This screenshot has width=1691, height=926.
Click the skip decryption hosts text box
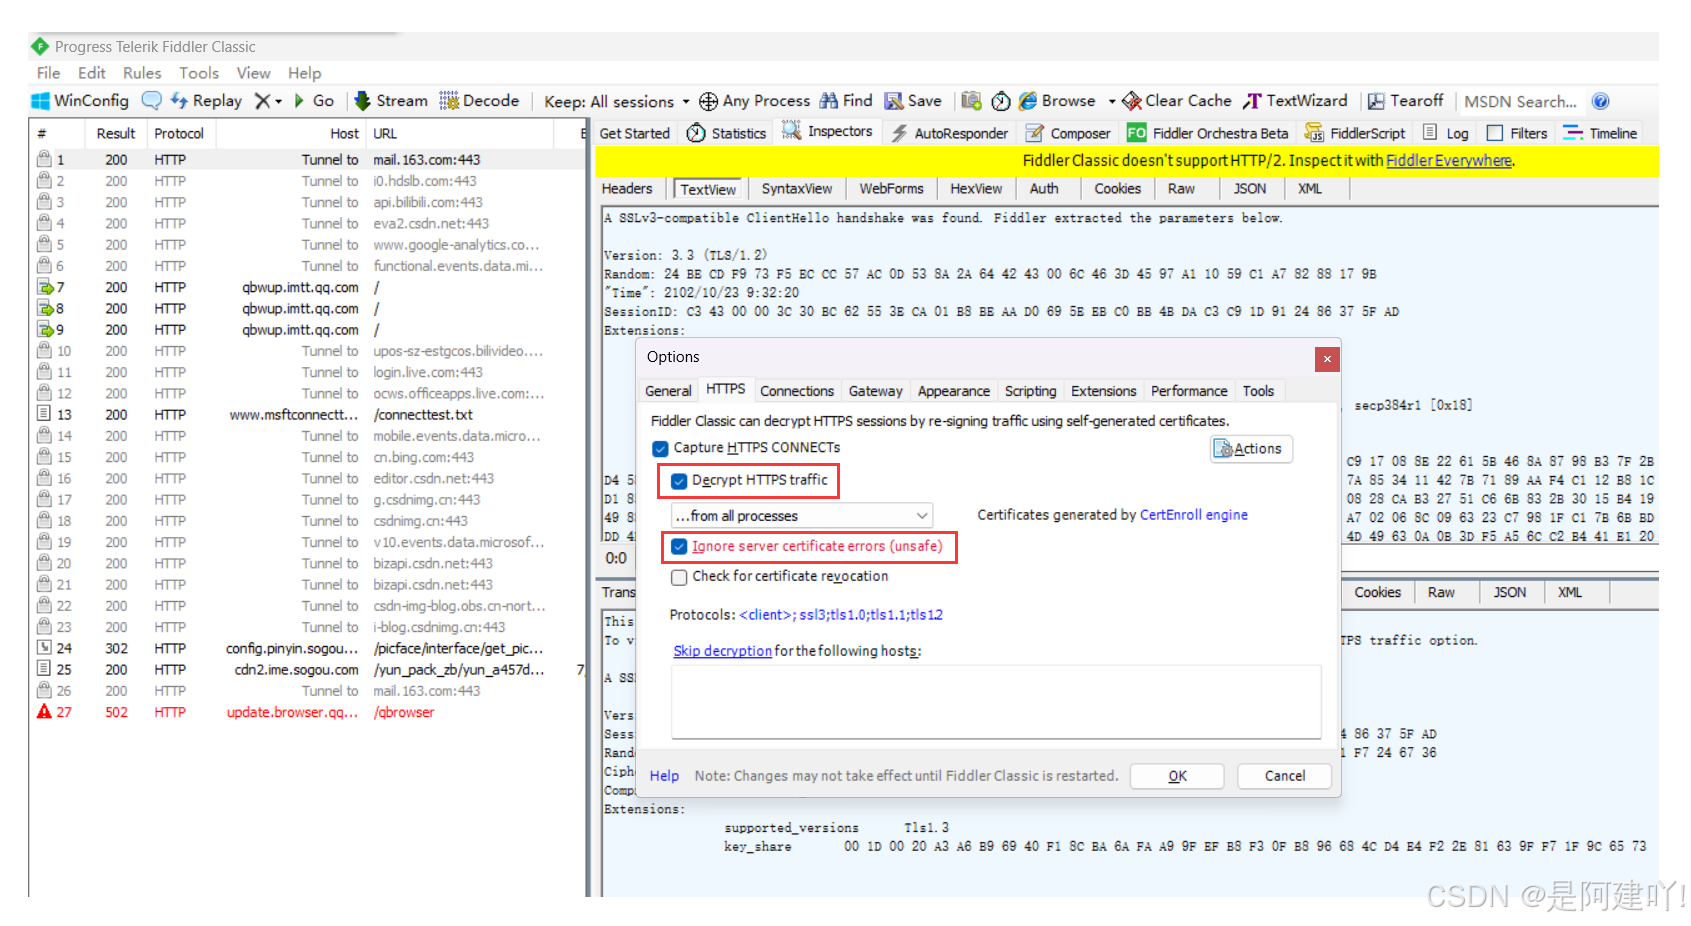pos(995,702)
